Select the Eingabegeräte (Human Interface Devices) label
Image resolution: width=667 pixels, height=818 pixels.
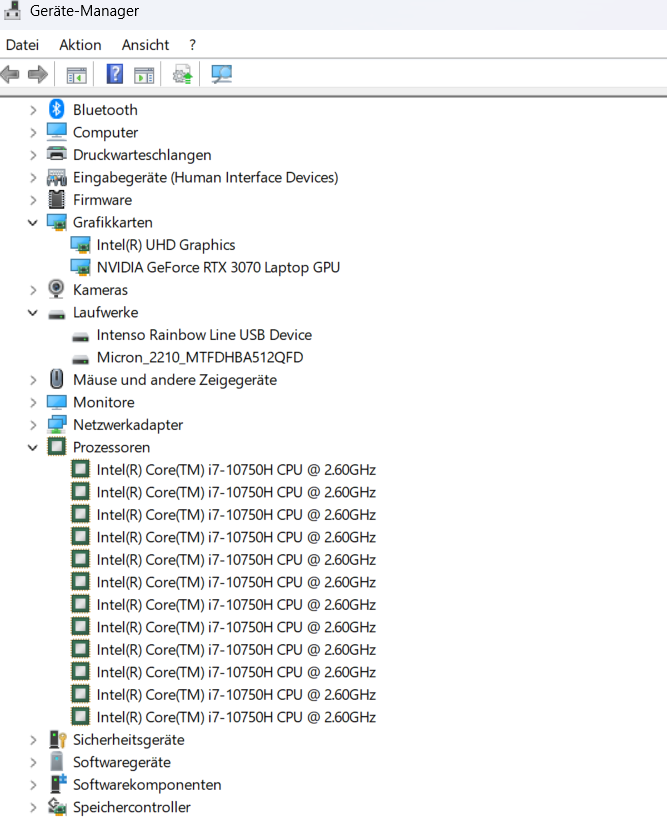coord(205,177)
